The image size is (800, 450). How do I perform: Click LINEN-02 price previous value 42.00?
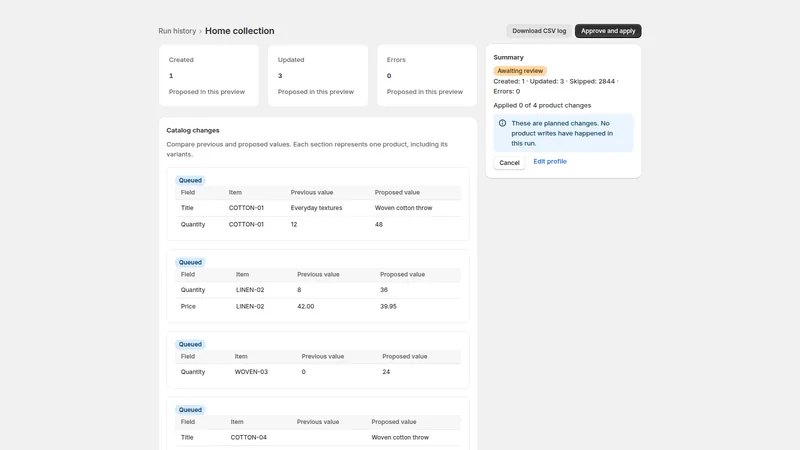(x=306, y=307)
